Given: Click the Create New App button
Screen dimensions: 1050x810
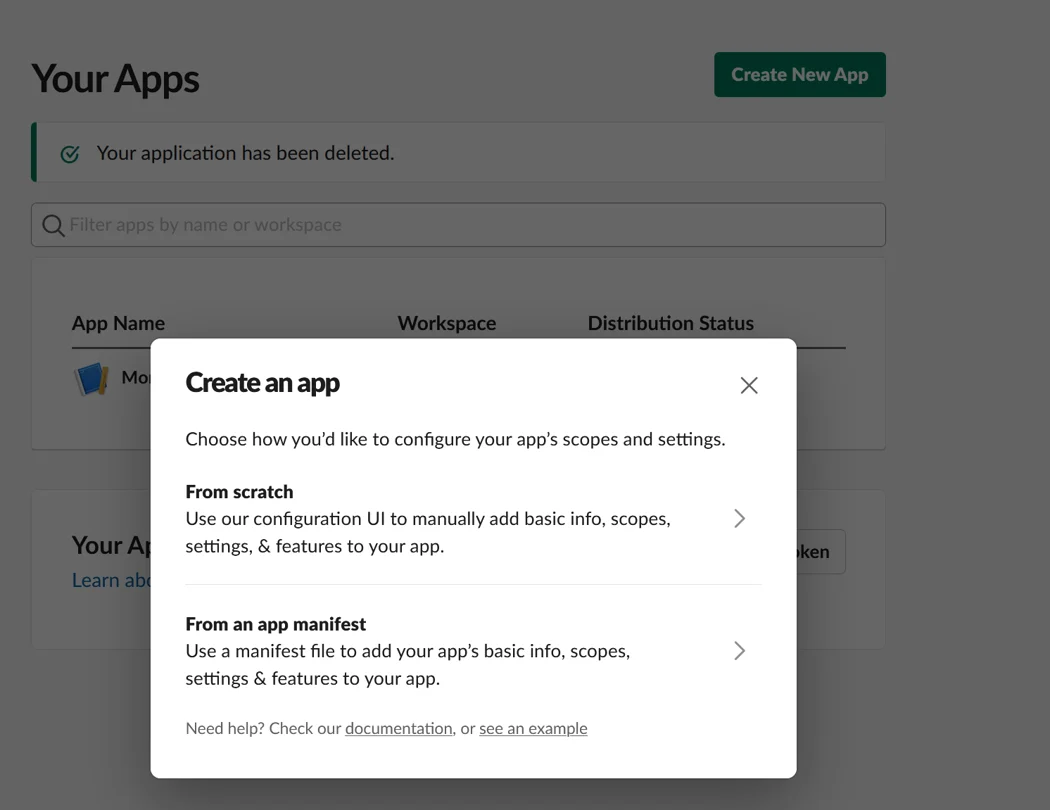Looking at the screenshot, I should (799, 74).
